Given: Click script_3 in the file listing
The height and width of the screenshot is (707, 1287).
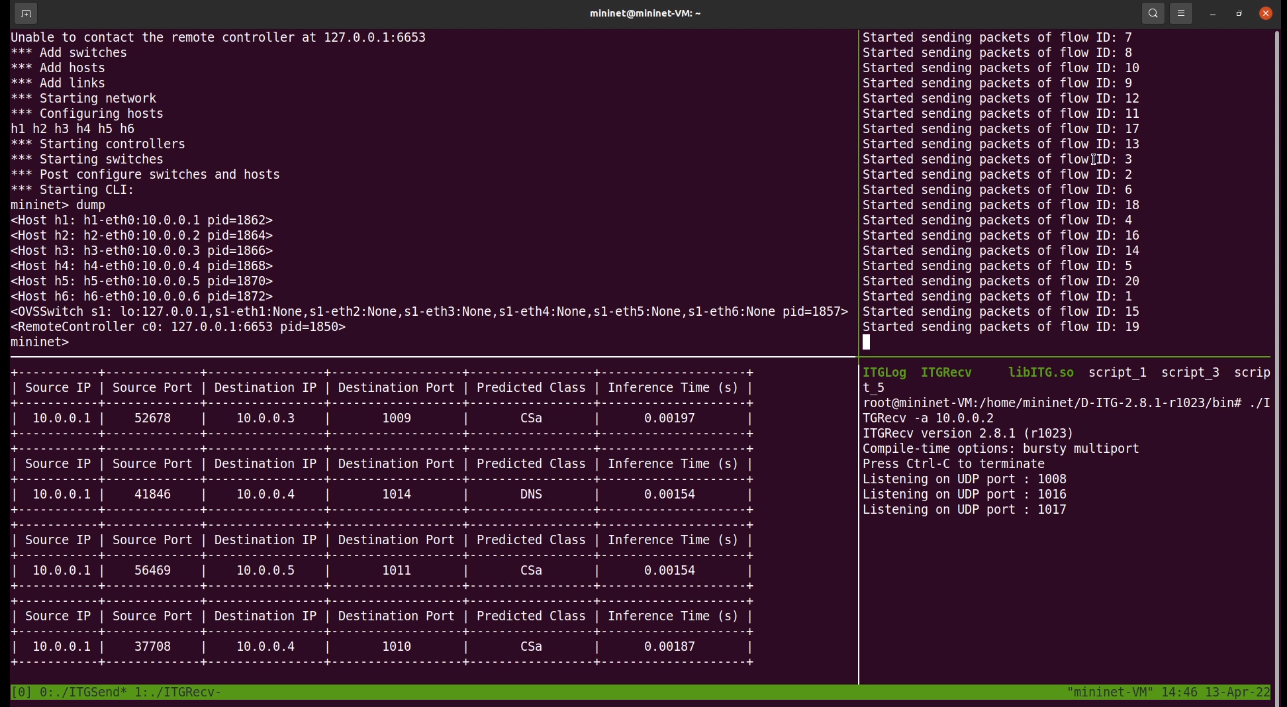Looking at the screenshot, I should click(x=1190, y=372).
